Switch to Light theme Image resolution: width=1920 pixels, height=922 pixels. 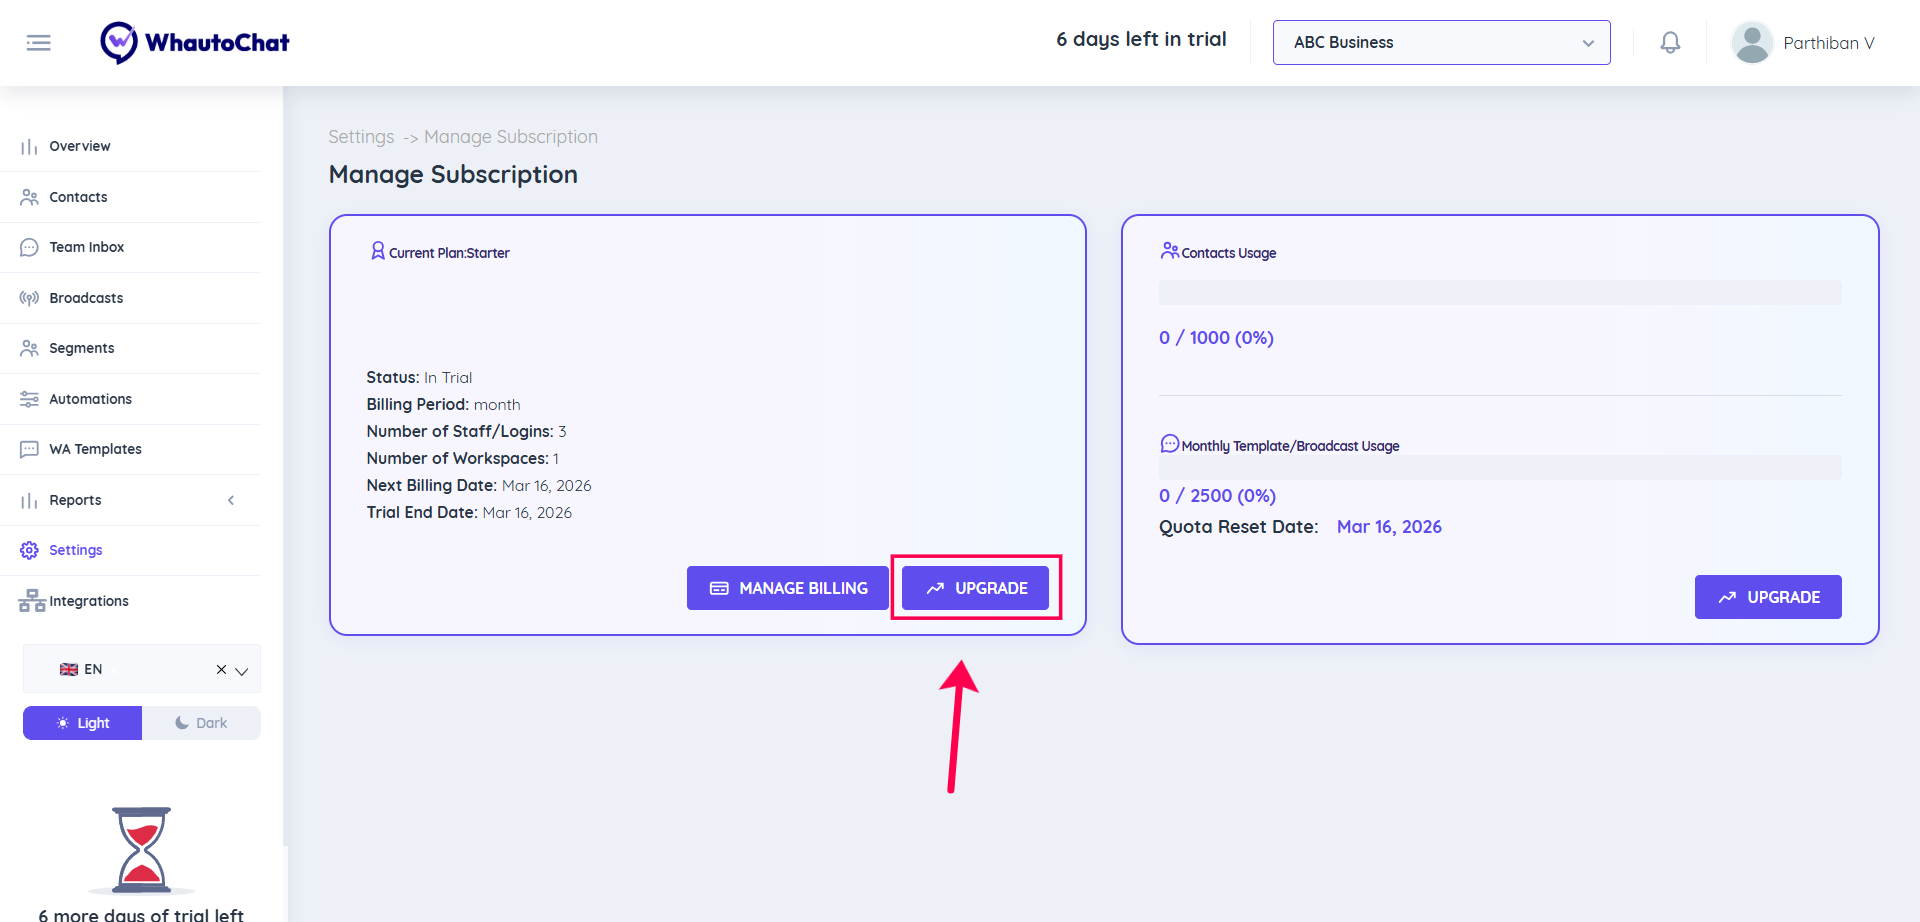pyautogui.click(x=83, y=723)
